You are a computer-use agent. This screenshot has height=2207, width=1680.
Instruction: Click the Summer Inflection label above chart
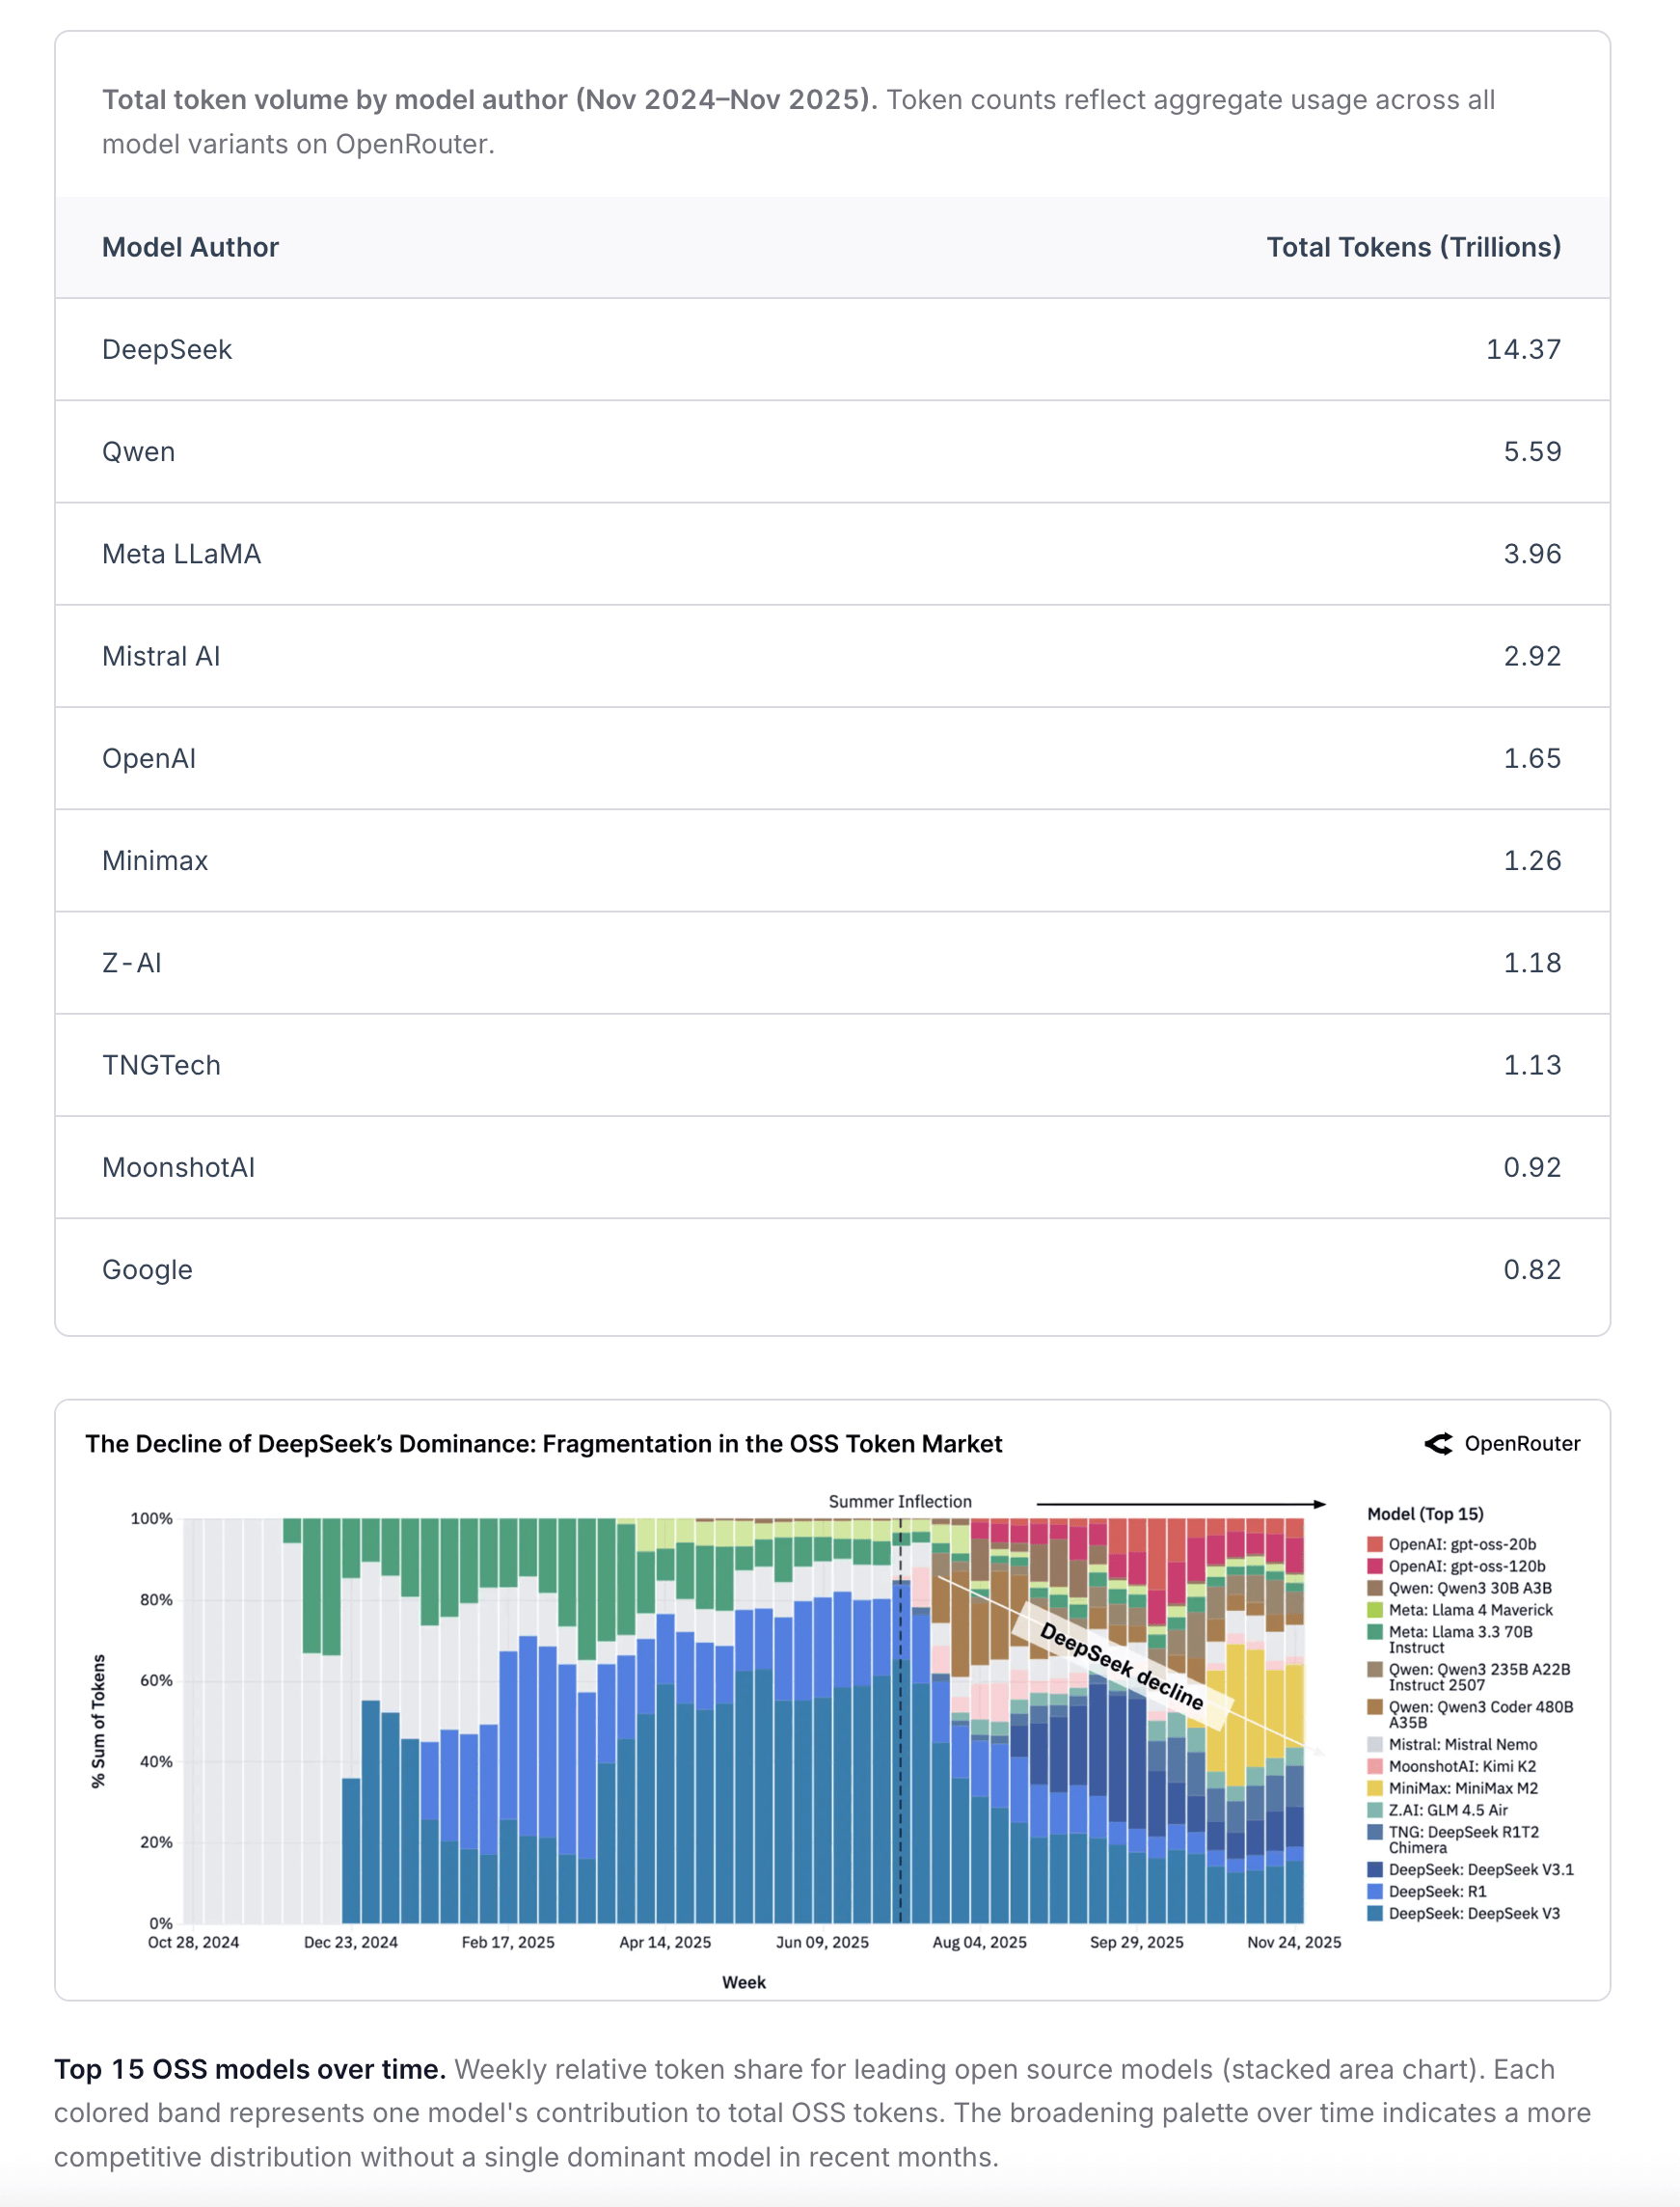899,1501
